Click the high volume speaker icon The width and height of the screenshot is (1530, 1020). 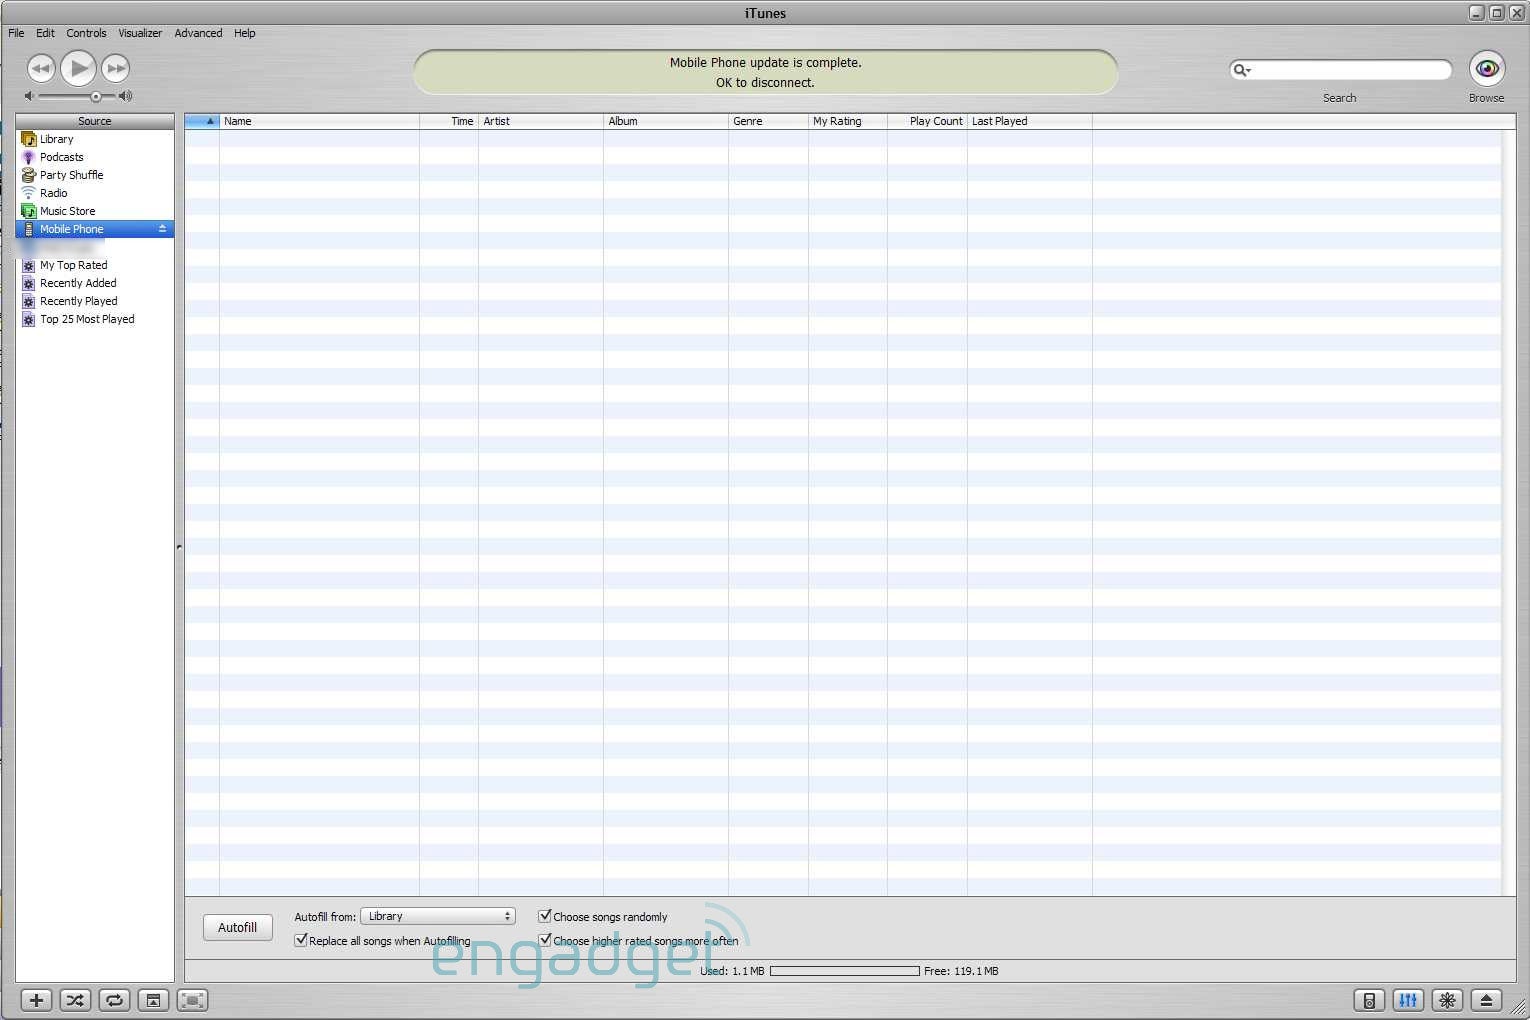(125, 96)
